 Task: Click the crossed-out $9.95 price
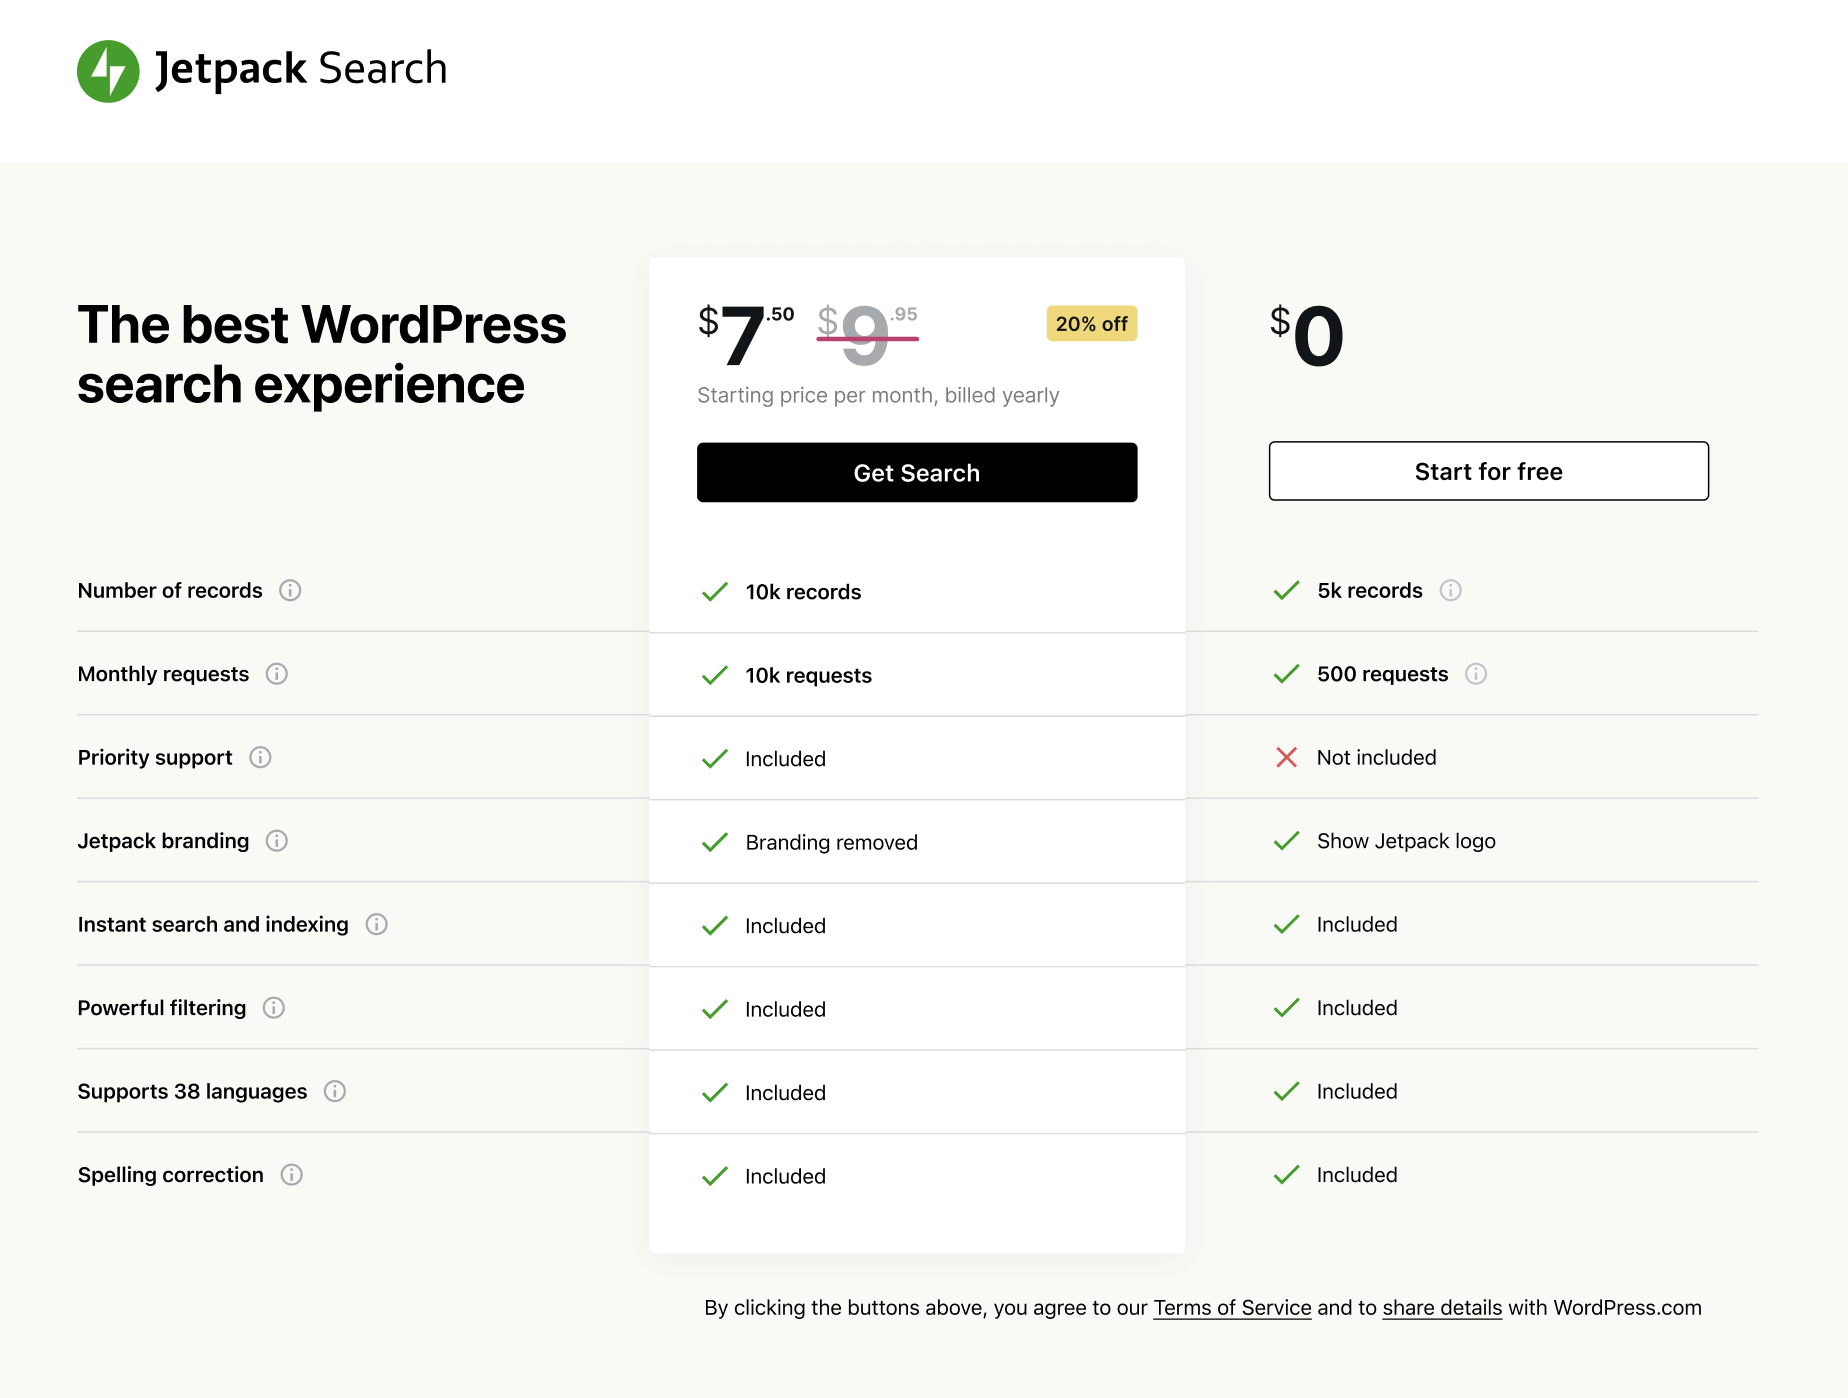click(867, 334)
